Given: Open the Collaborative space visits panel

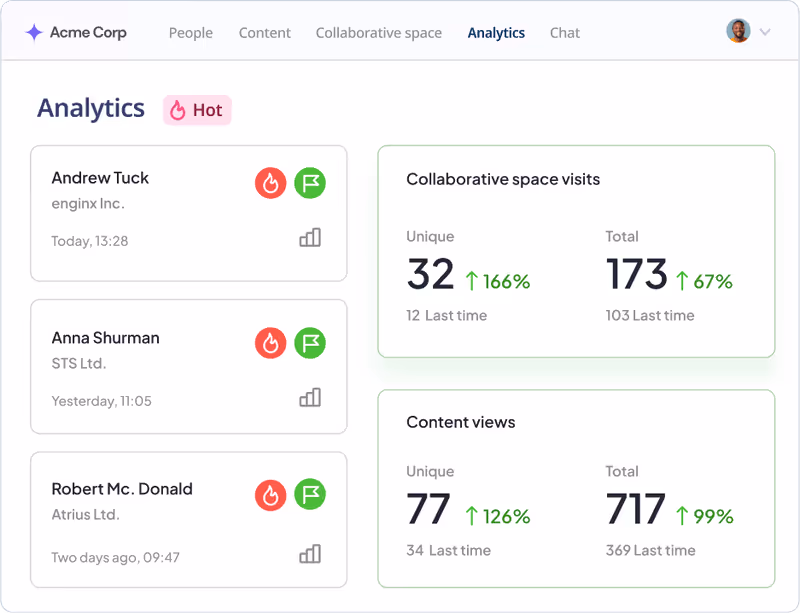Looking at the screenshot, I should coord(577,250).
